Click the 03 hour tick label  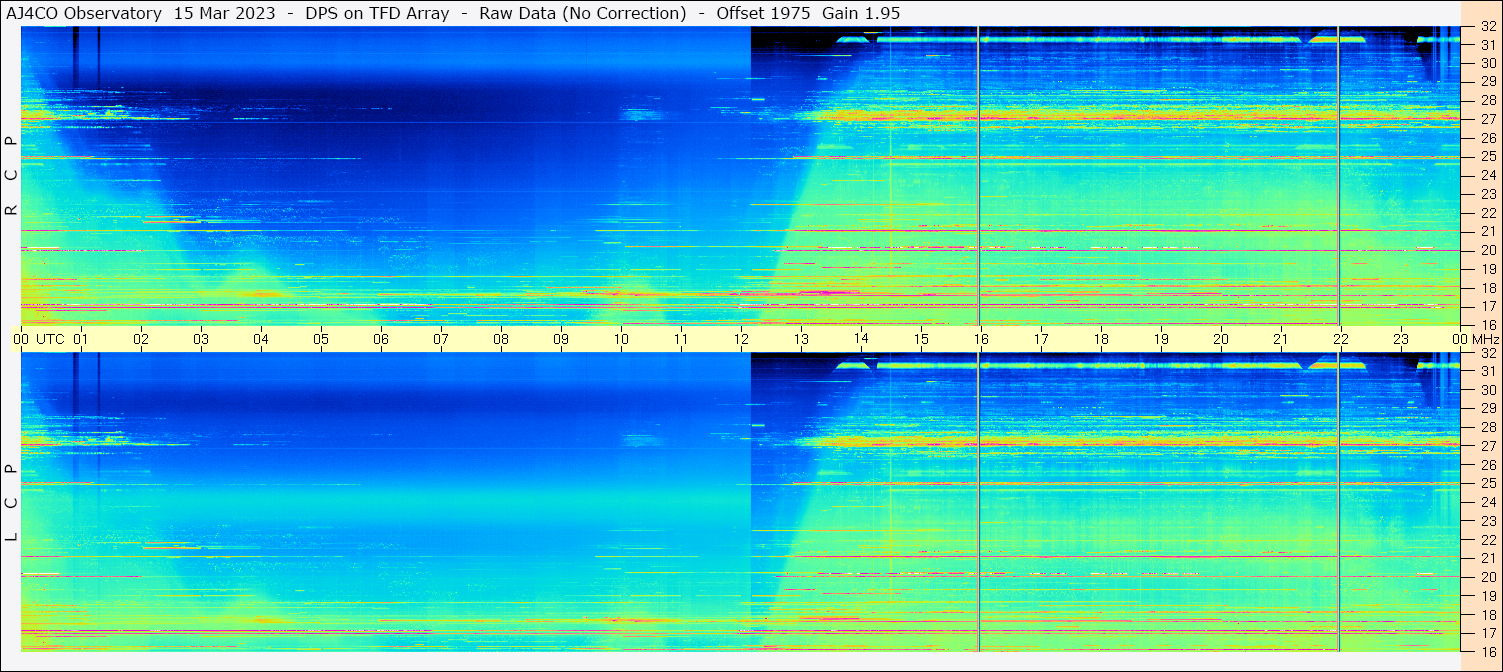tap(201, 339)
